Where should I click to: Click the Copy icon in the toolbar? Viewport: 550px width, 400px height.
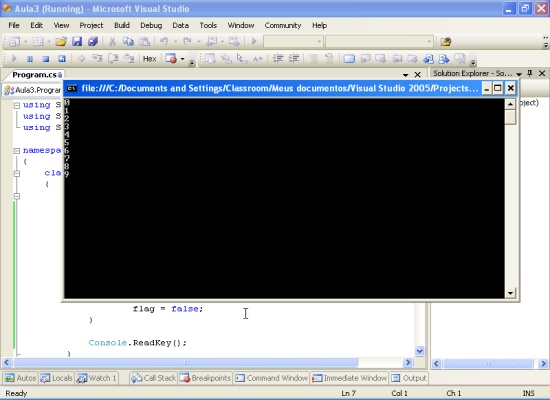click(x=128, y=41)
